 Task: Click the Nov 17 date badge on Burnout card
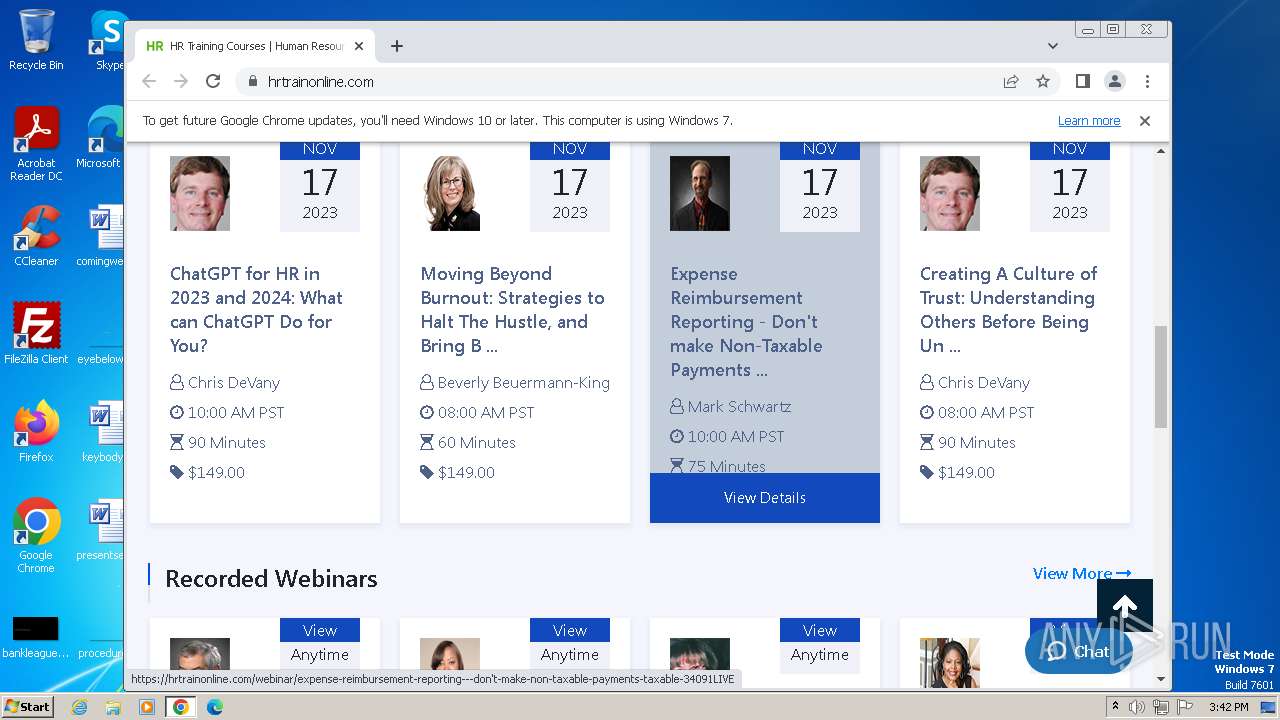tap(570, 186)
